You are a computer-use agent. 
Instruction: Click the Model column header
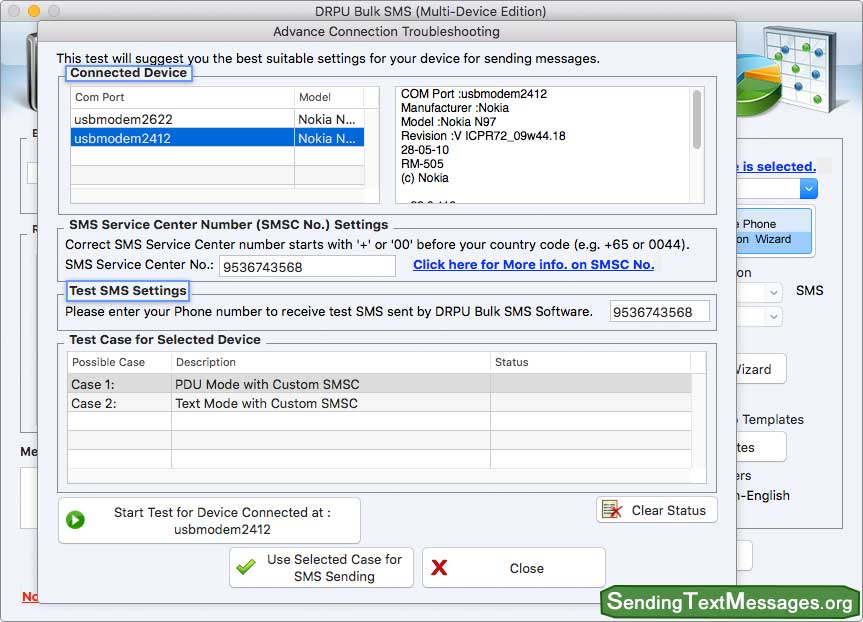point(329,97)
